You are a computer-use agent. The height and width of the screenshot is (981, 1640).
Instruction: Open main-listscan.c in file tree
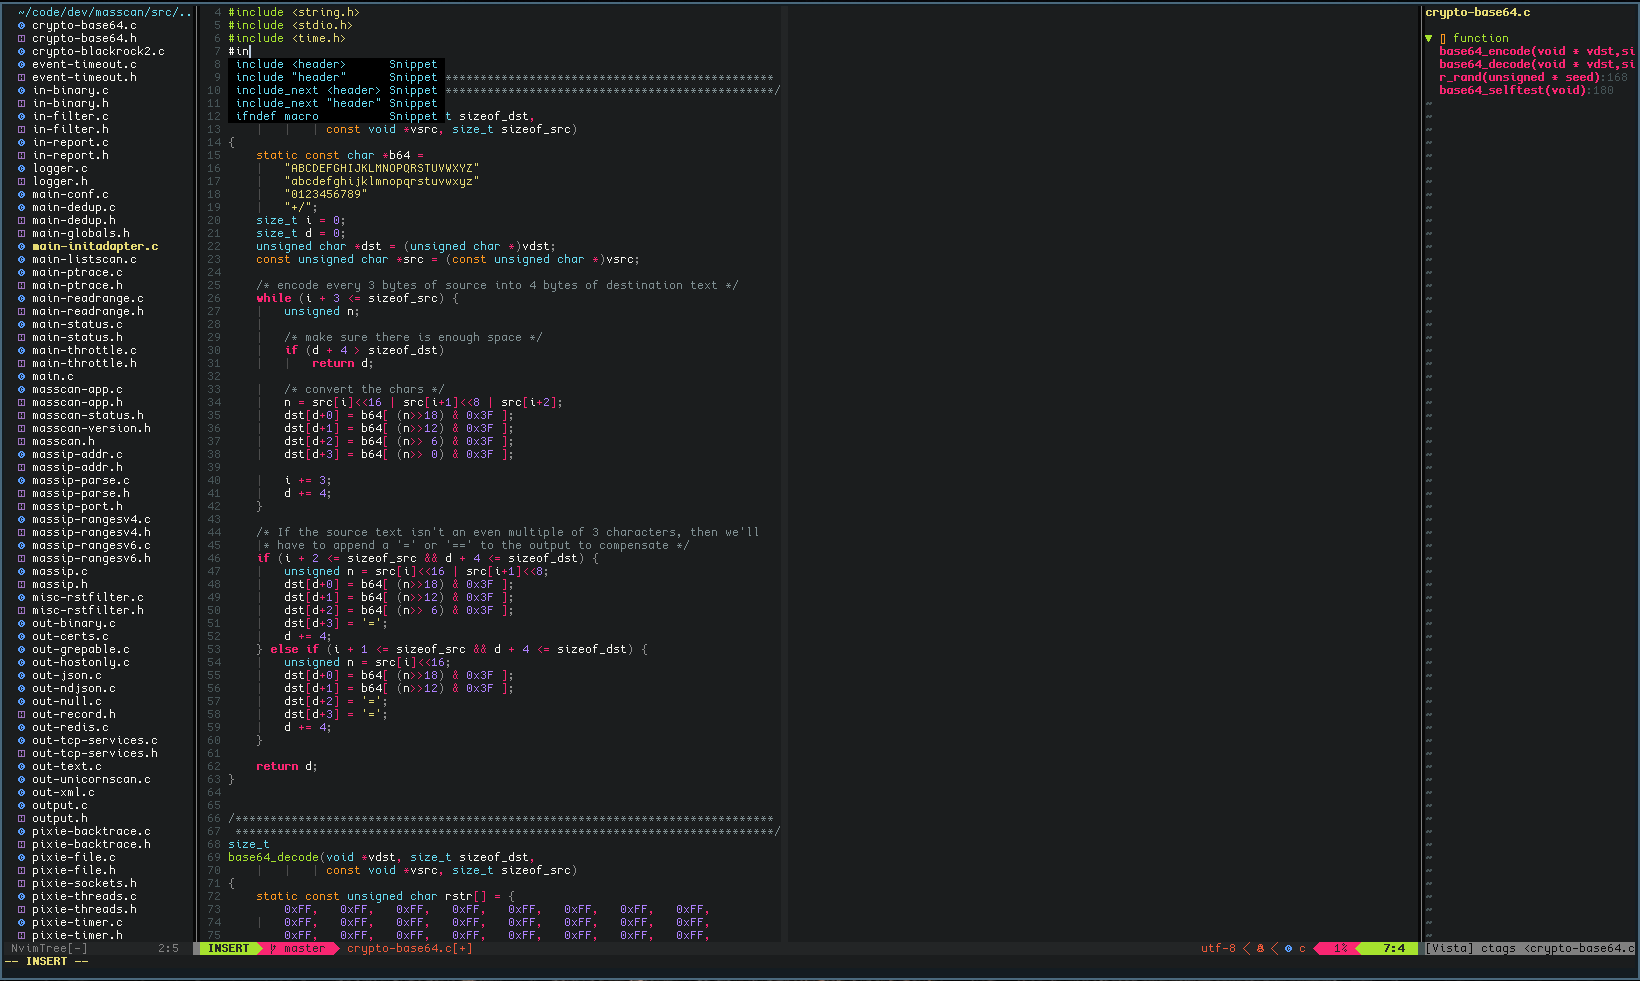pyautogui.click(x=84, y=259)
